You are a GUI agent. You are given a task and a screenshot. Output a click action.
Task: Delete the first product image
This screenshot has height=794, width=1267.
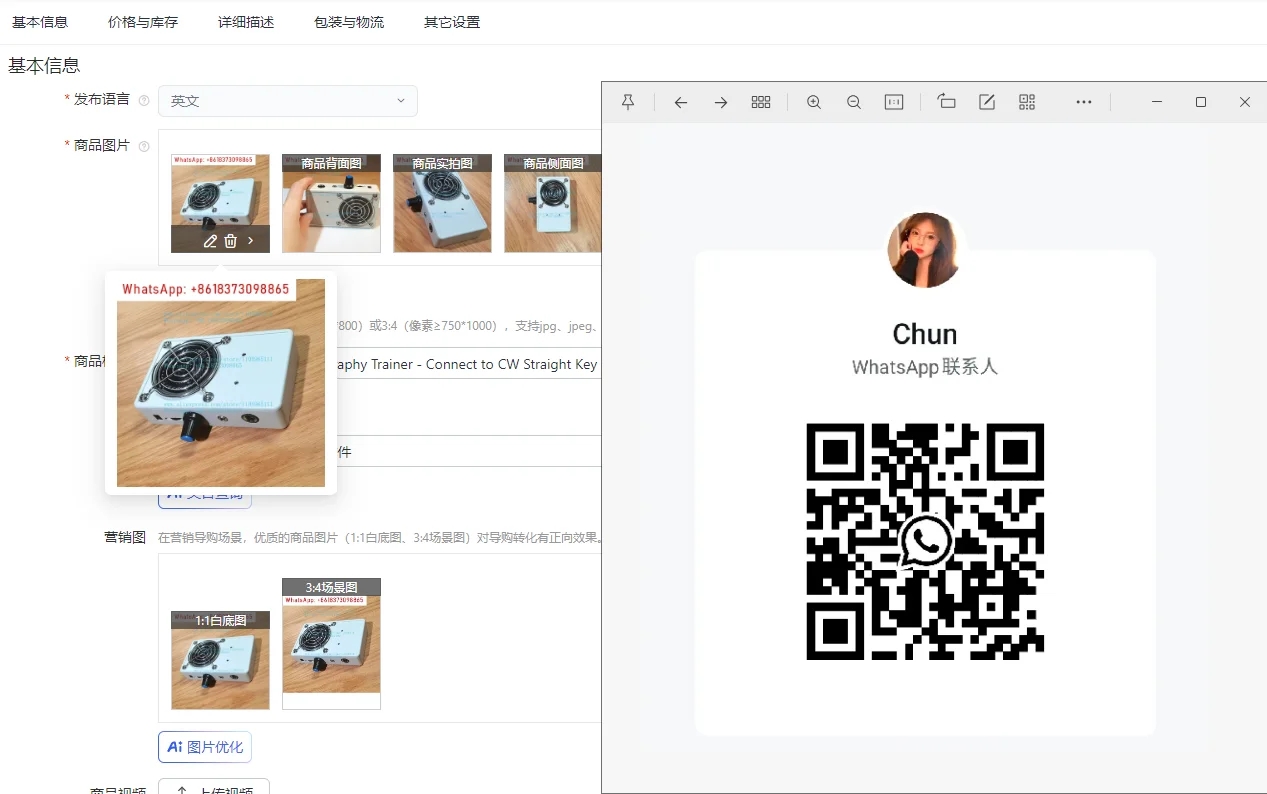coord(231,241)
